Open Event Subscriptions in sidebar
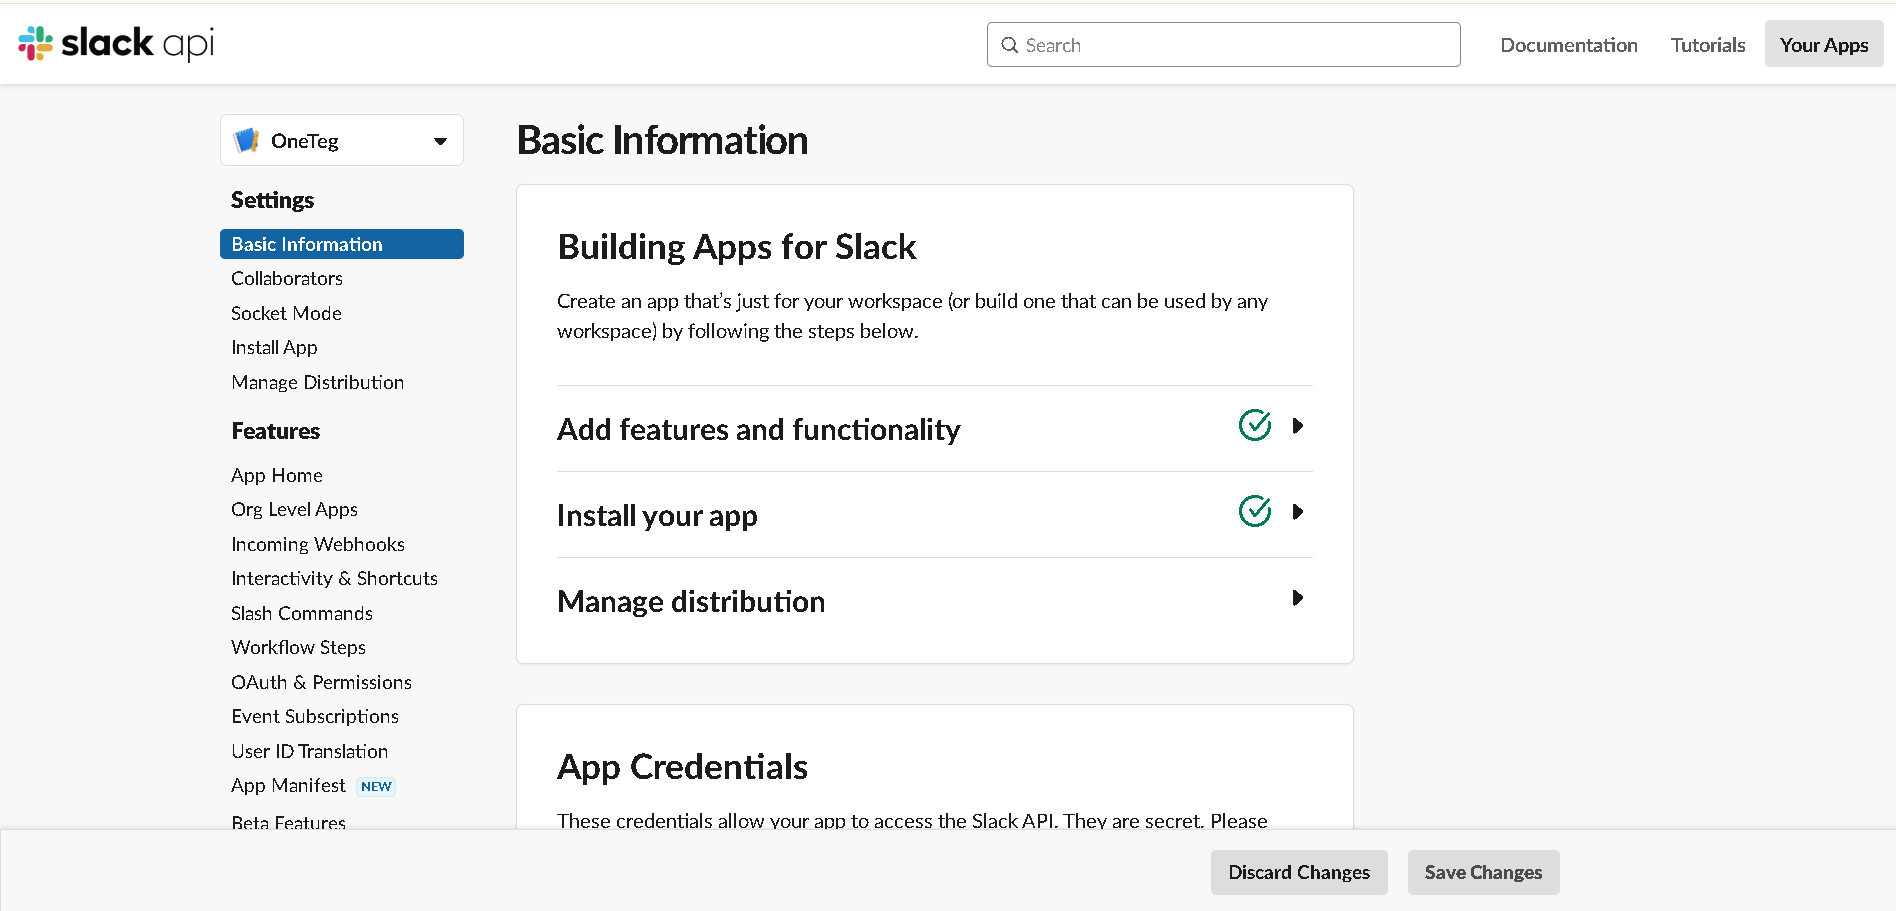1896x911 pixels. pos(315,717)
